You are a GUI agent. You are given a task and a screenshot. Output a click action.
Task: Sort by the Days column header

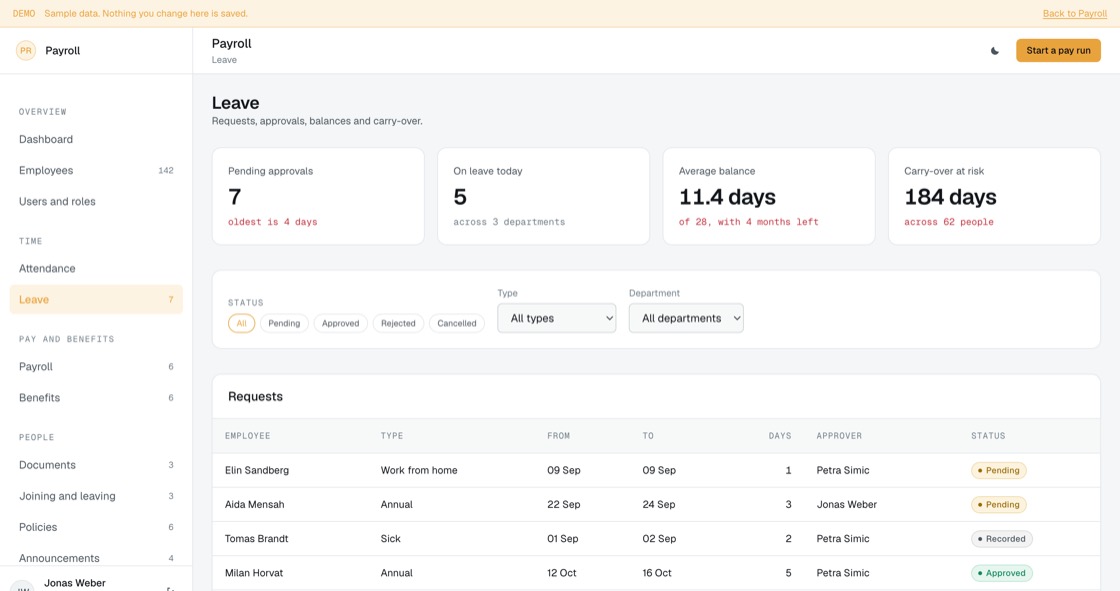tap(779, 435)
